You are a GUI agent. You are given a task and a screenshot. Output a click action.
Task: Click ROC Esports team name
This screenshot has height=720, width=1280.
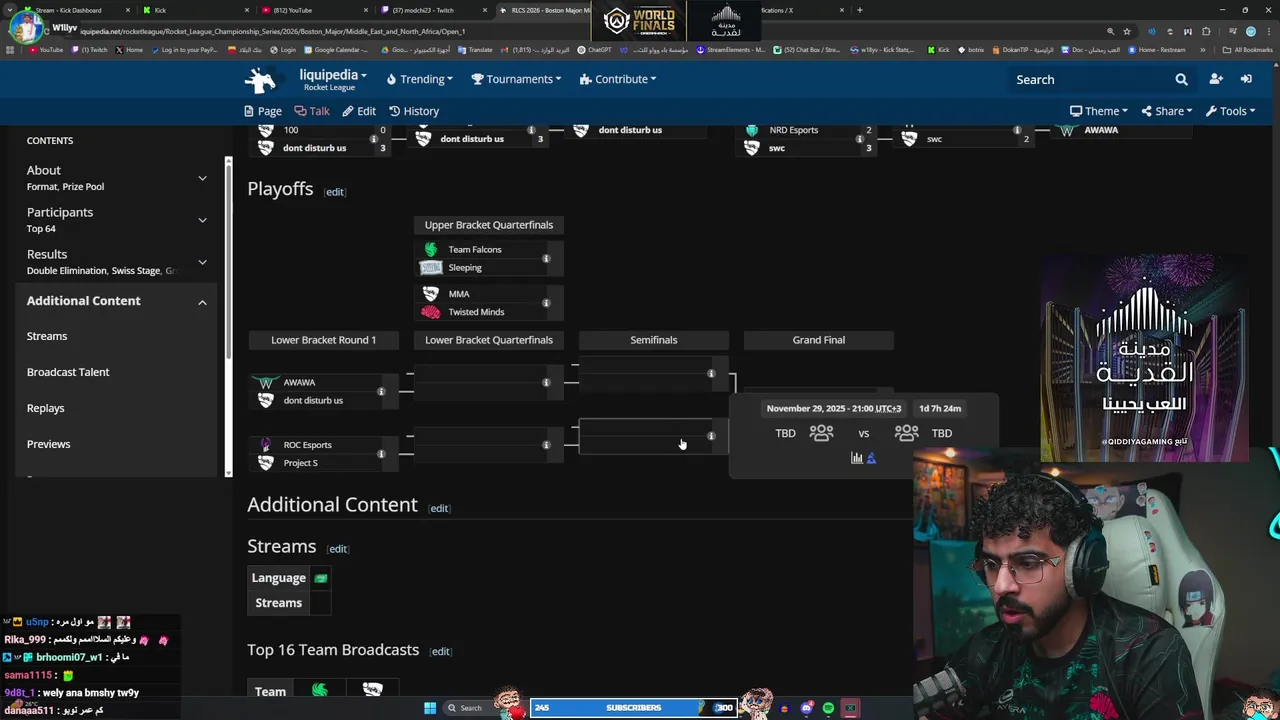[x=307, y=445]
